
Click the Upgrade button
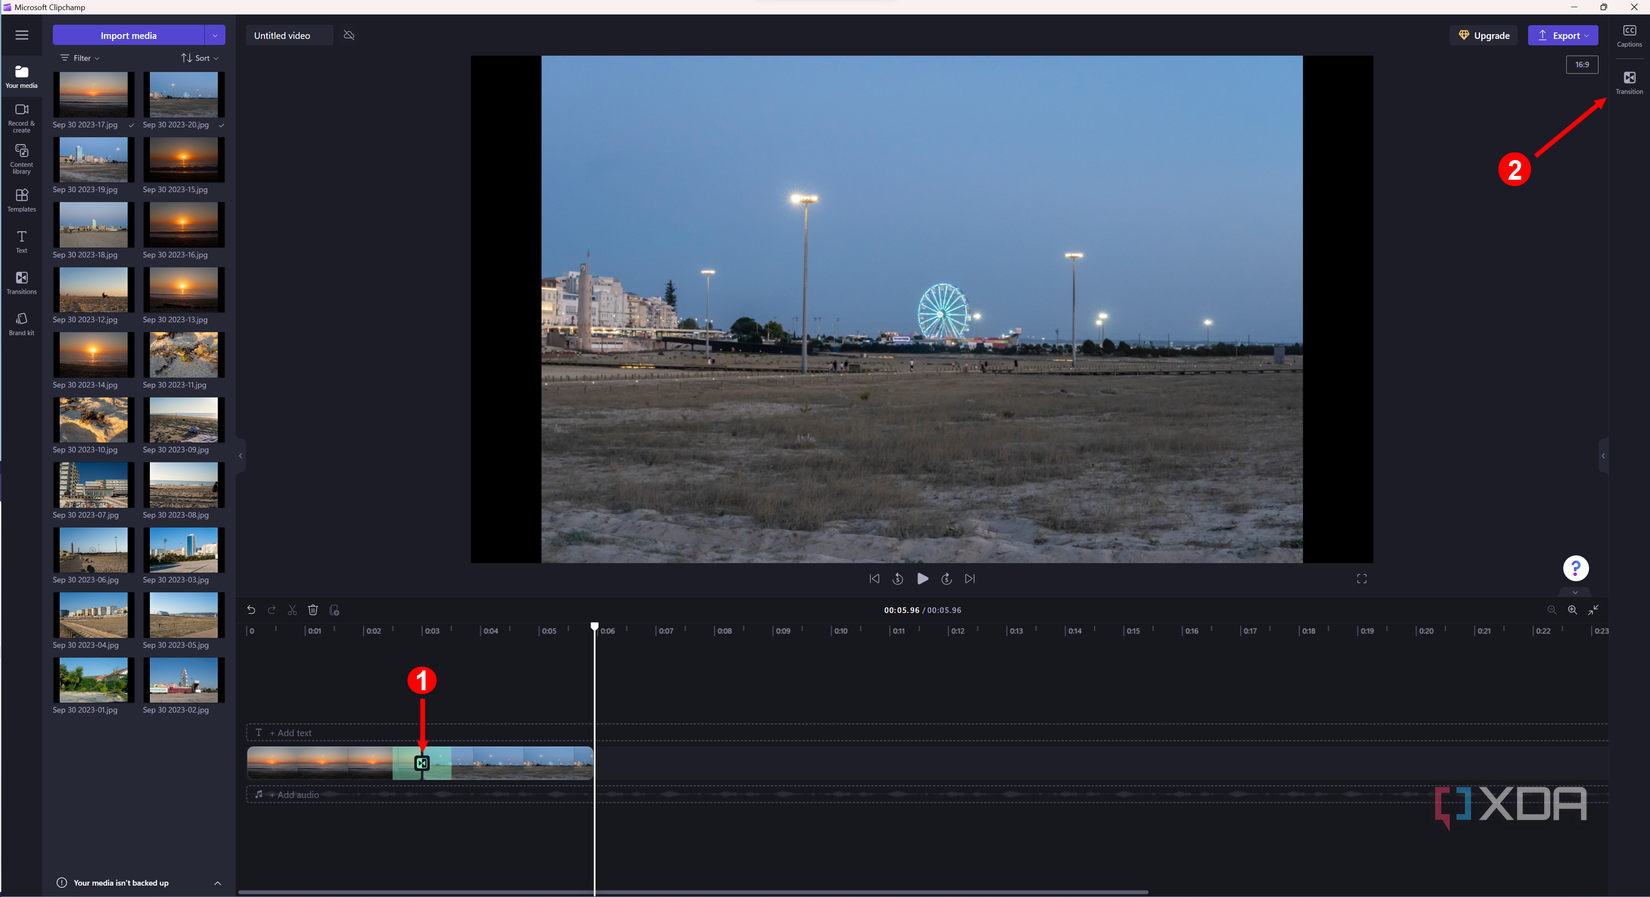[1483, 35]
